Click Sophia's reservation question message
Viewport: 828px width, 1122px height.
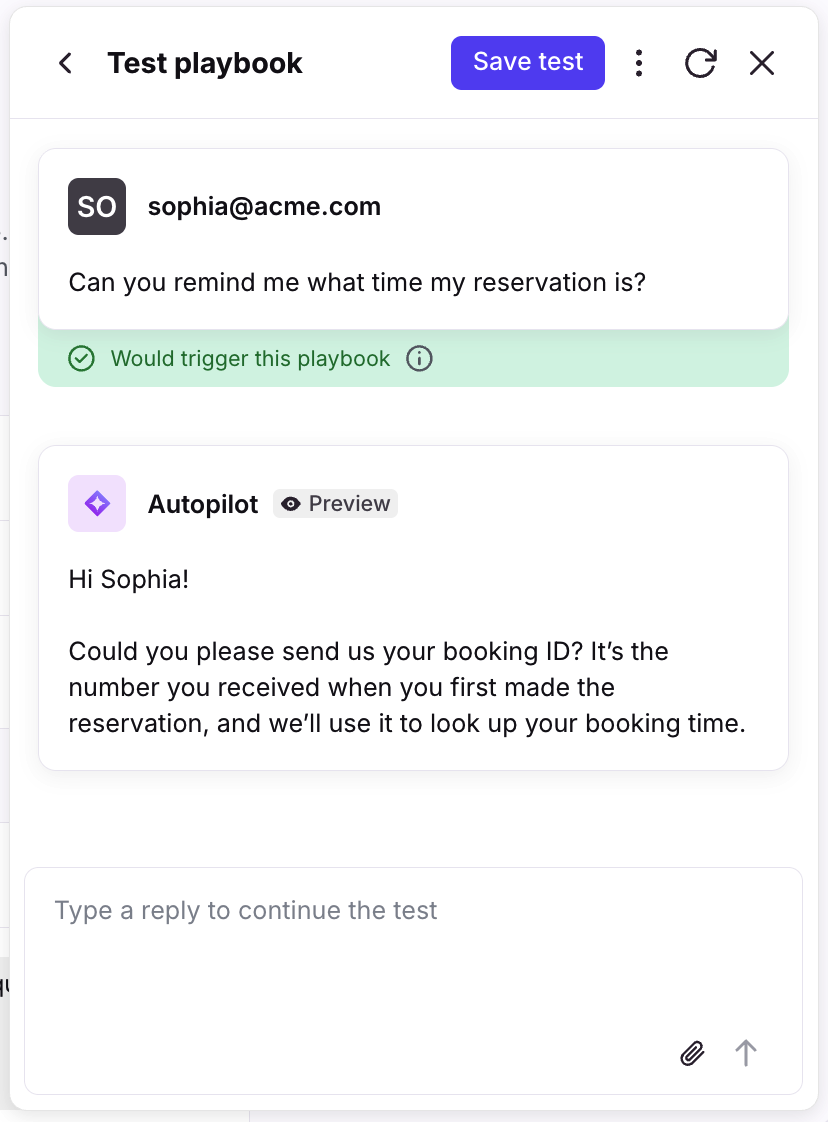coord(357,283)
